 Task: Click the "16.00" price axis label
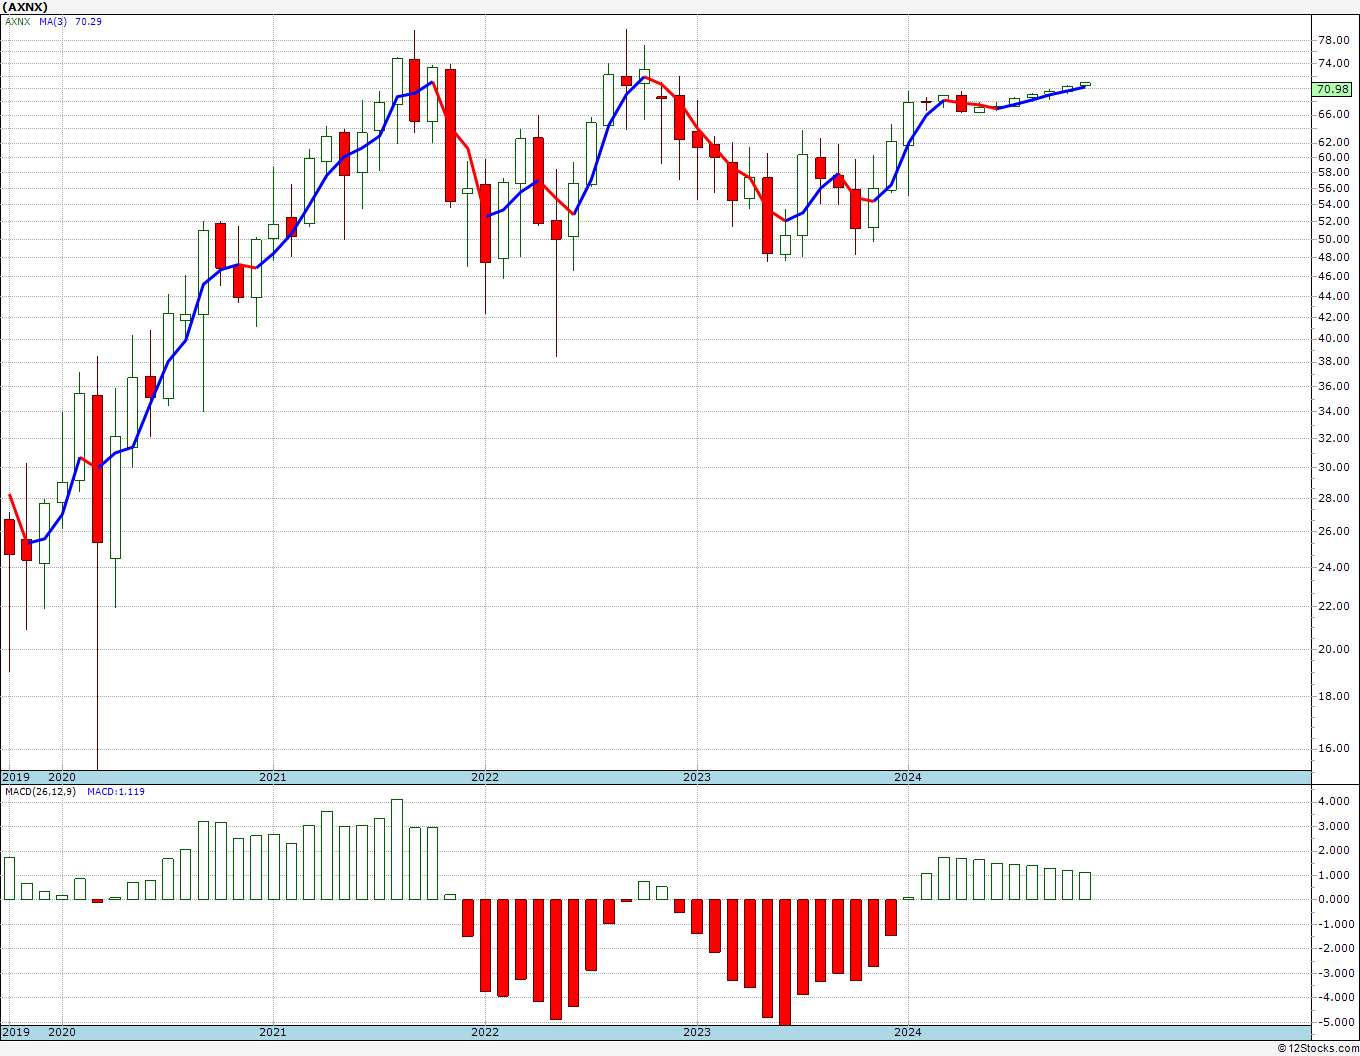tap(1334, 748)
